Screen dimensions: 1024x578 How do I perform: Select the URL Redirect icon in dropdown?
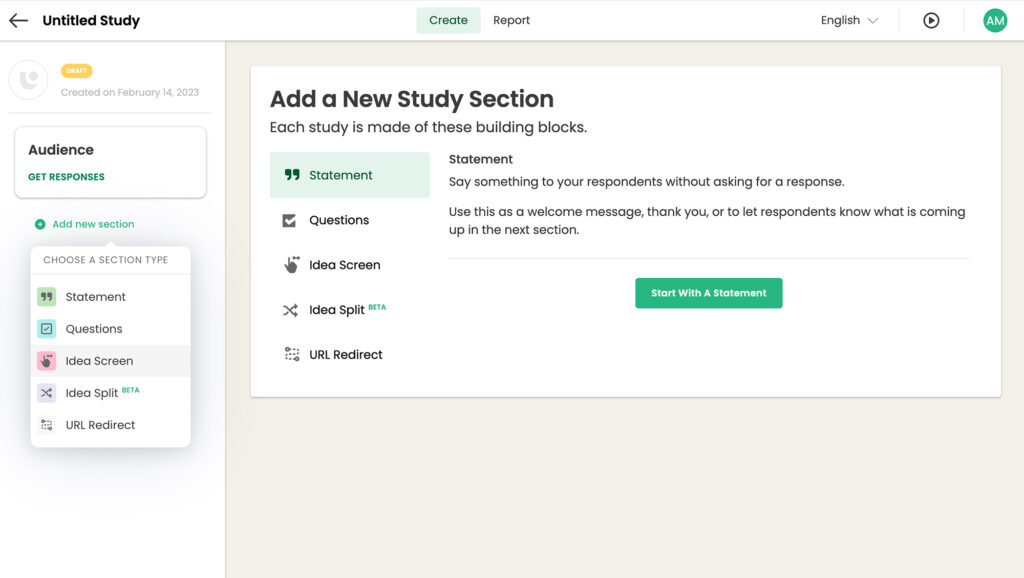[46, 425]
